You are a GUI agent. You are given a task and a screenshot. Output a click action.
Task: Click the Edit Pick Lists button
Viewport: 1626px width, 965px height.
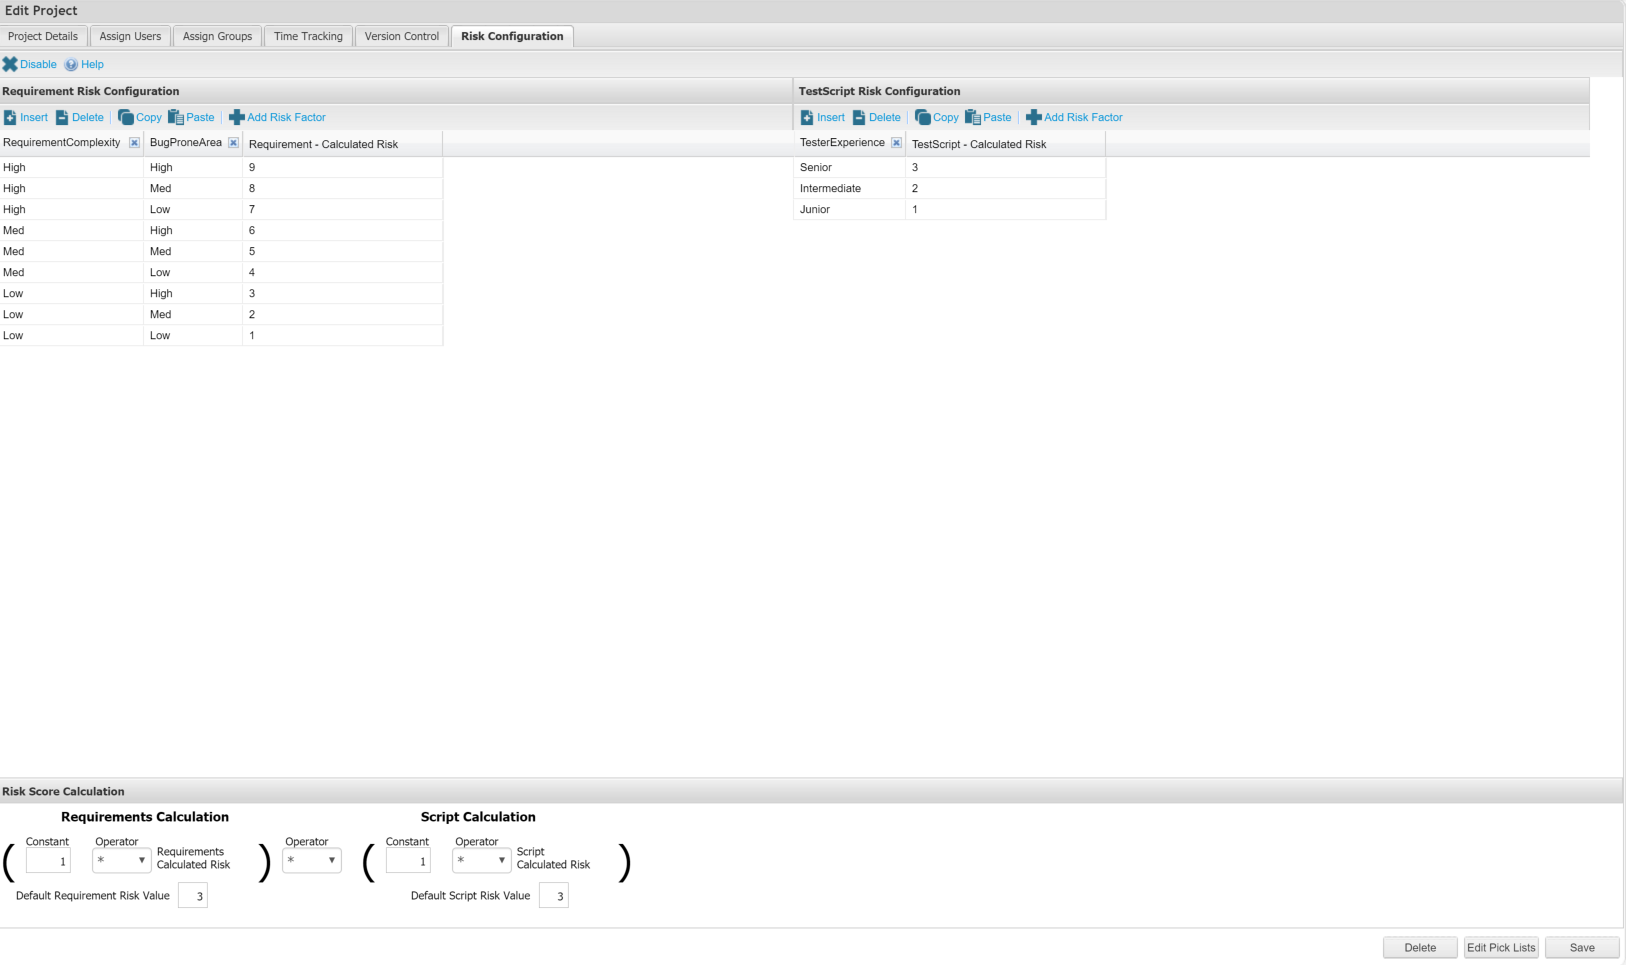coord(1500,947)
